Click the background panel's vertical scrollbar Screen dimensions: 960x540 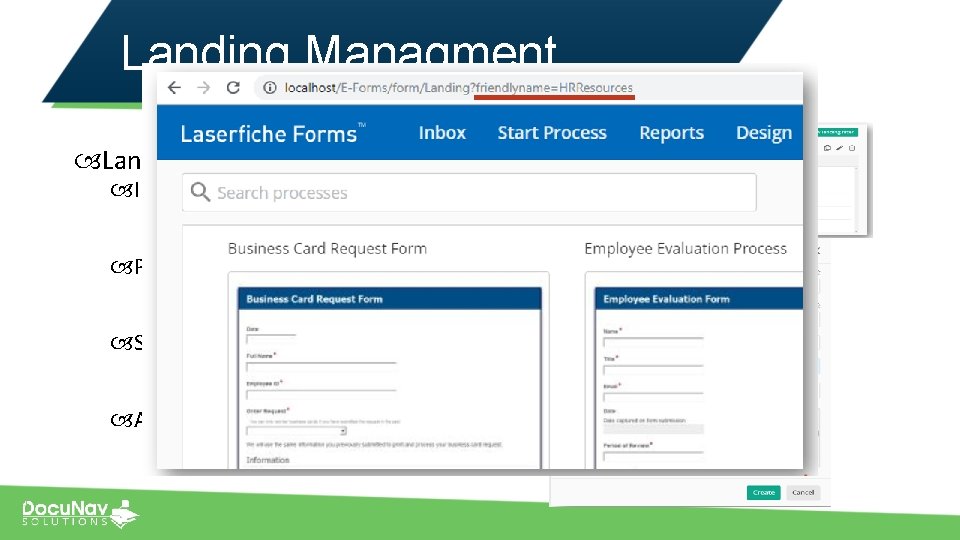[856, 199]
